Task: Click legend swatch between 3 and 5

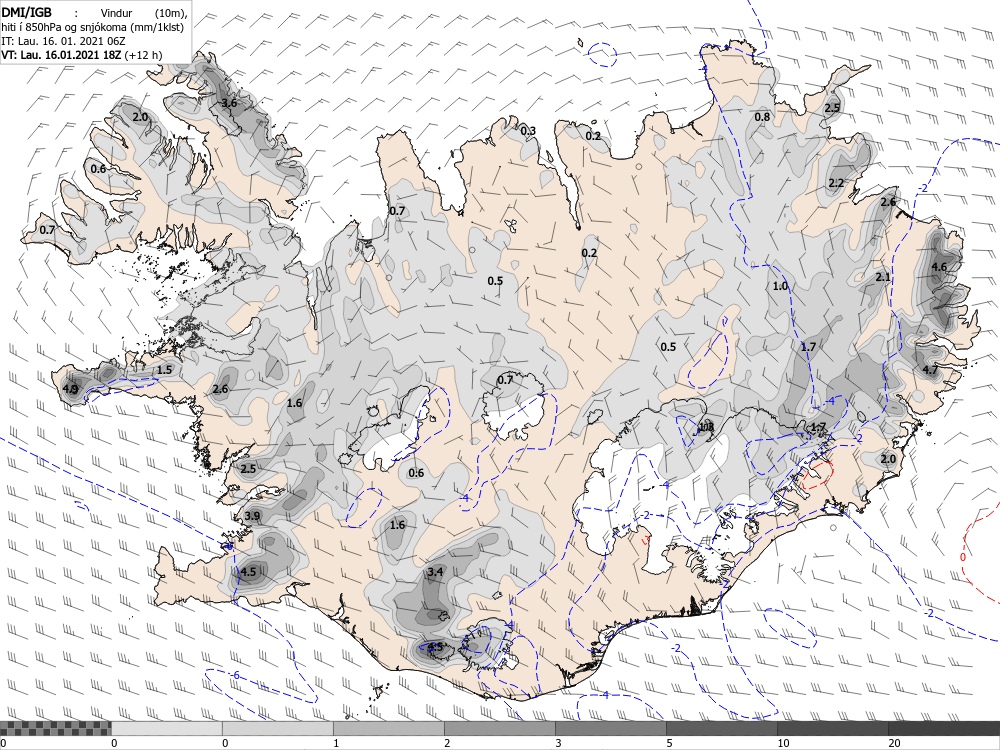Action: click(610, 728)
